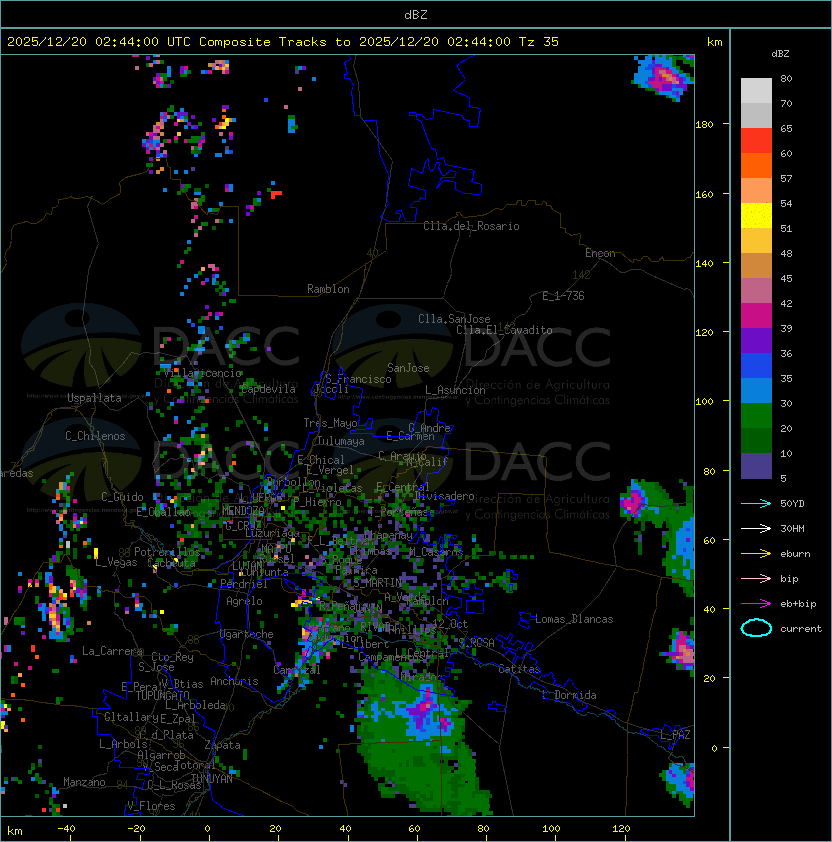Click the 'TUPUNGATO' map label
This screenshot has height=842, width=832.
coord(162,695)
